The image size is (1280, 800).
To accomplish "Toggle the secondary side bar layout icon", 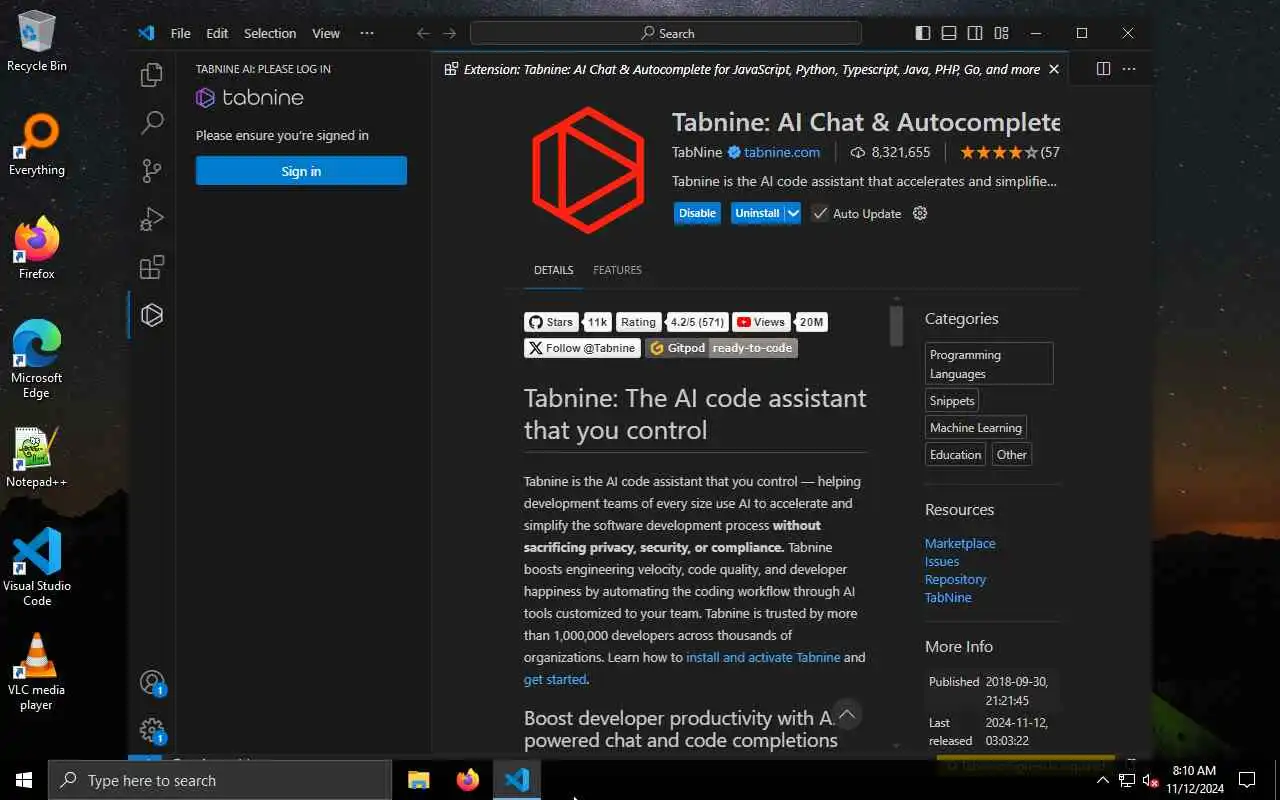I will [x=975, y=33].
